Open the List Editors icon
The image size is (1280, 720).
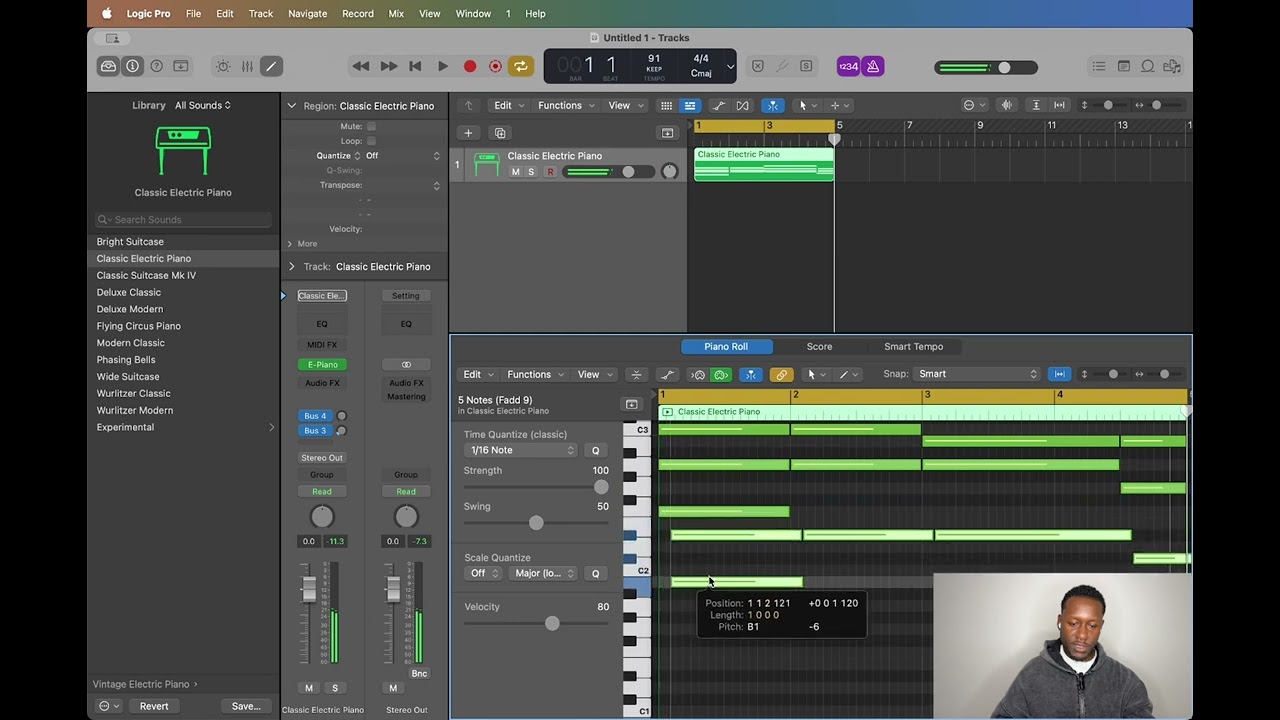(x=1099, y=66)
